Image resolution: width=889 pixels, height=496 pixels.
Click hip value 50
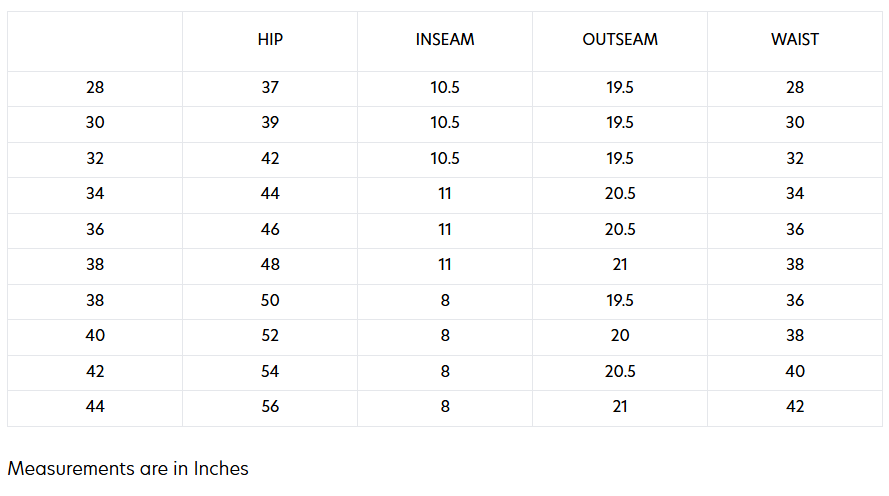pyautogui.click(x=270, y=301)
